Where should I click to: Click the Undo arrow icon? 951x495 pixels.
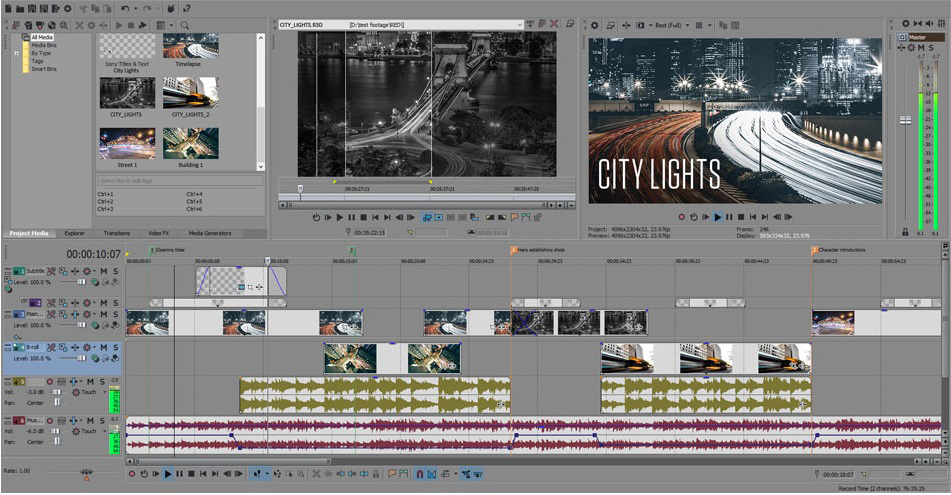pyautogui.click(x=125, y=8)
